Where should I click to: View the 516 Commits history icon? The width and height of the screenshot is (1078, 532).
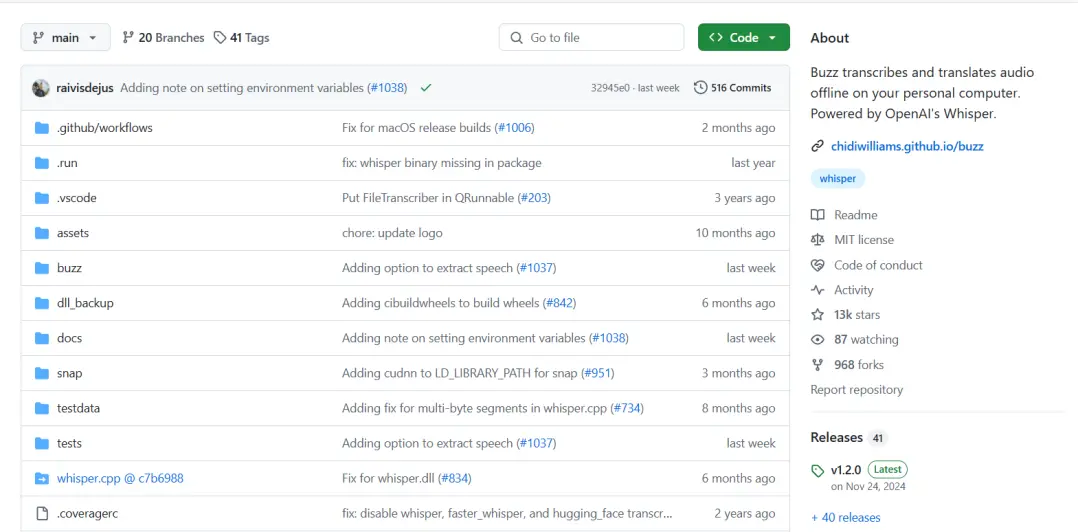click(x=700, y=88)
